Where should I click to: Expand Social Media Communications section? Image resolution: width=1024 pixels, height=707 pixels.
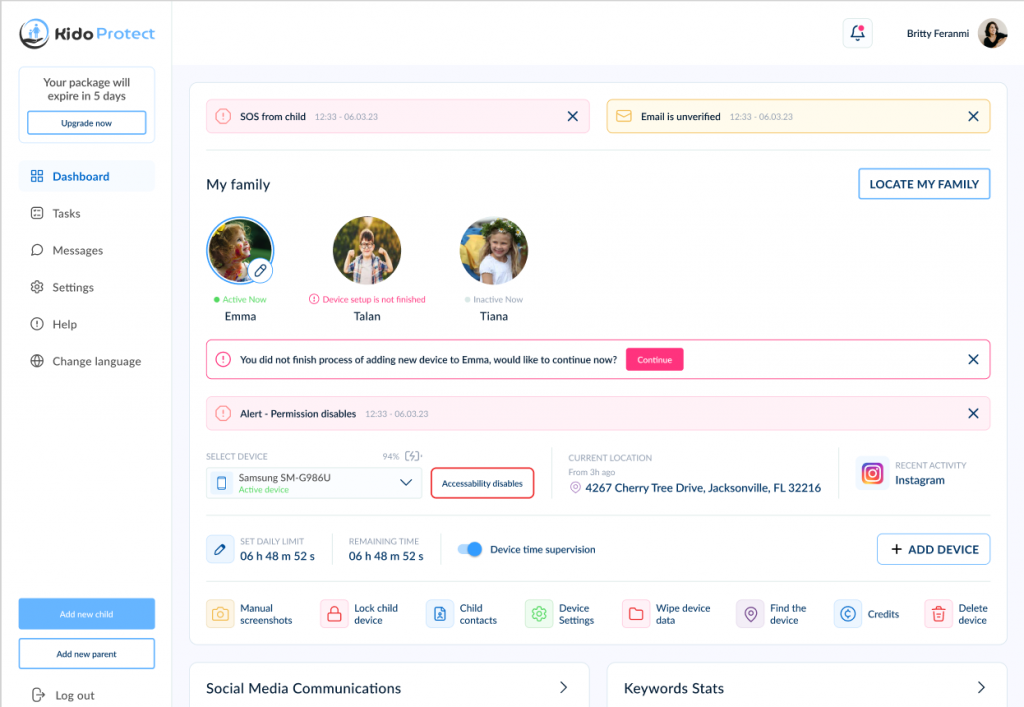click(564, 688)
